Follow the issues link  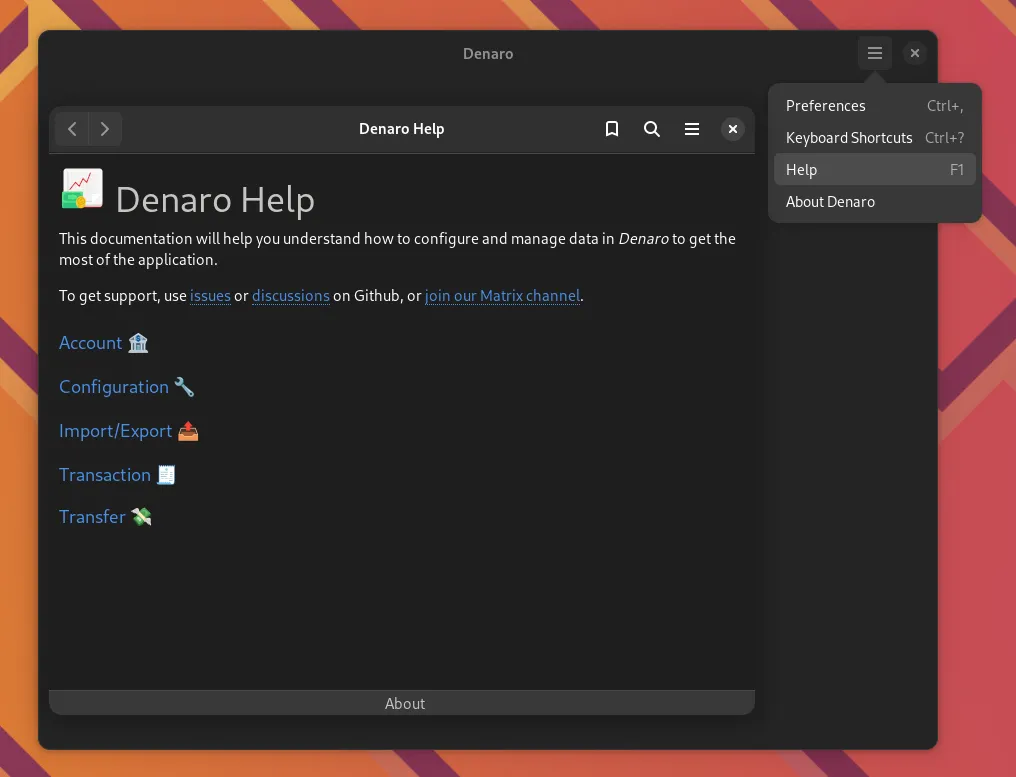(210, 296)
